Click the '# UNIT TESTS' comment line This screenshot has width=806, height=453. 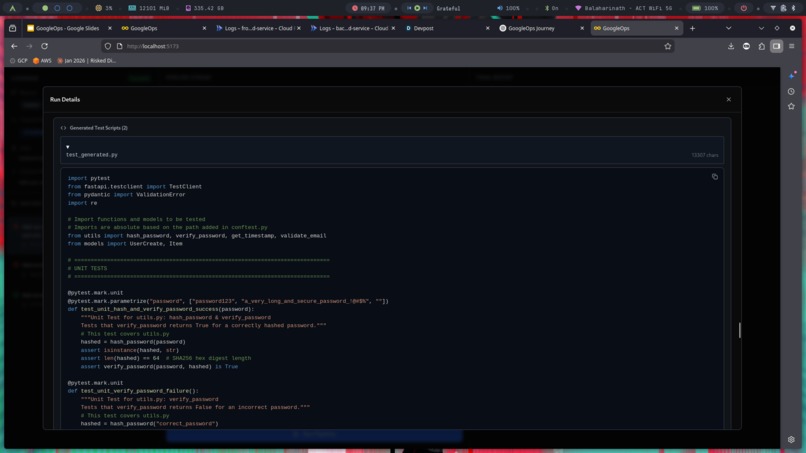pos(87,268)
